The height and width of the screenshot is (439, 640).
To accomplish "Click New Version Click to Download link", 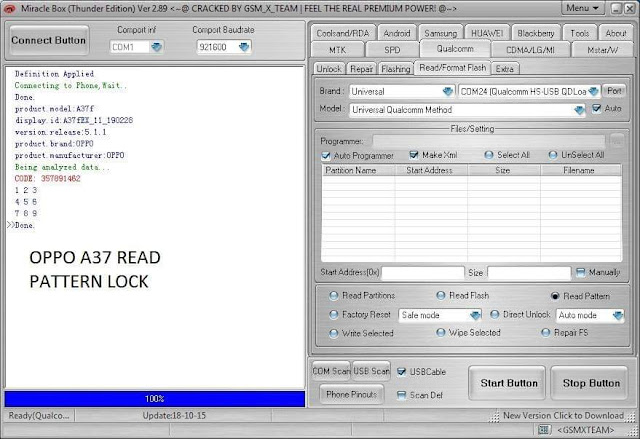I will 563,415.
